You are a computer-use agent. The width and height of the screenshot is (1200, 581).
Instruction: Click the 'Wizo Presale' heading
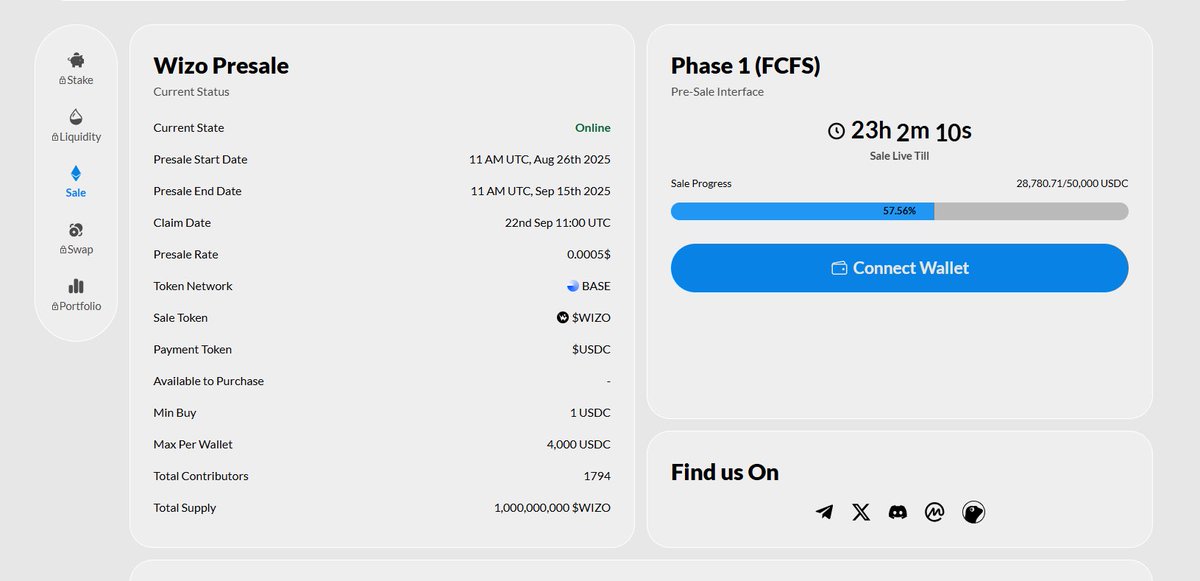pos(221,66)
